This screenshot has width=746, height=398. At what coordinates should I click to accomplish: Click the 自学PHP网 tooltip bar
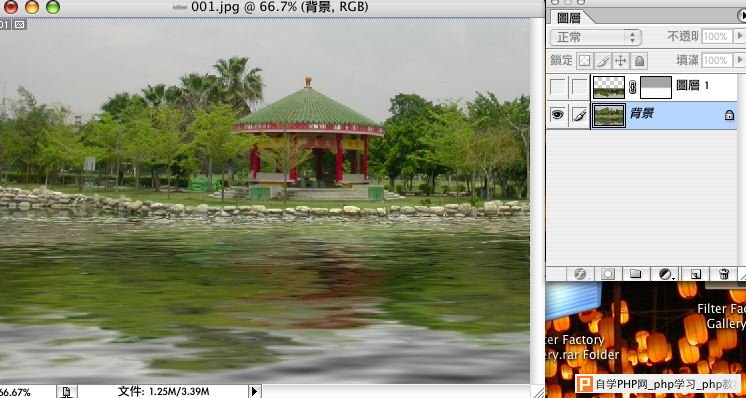(x=658, y=383)
